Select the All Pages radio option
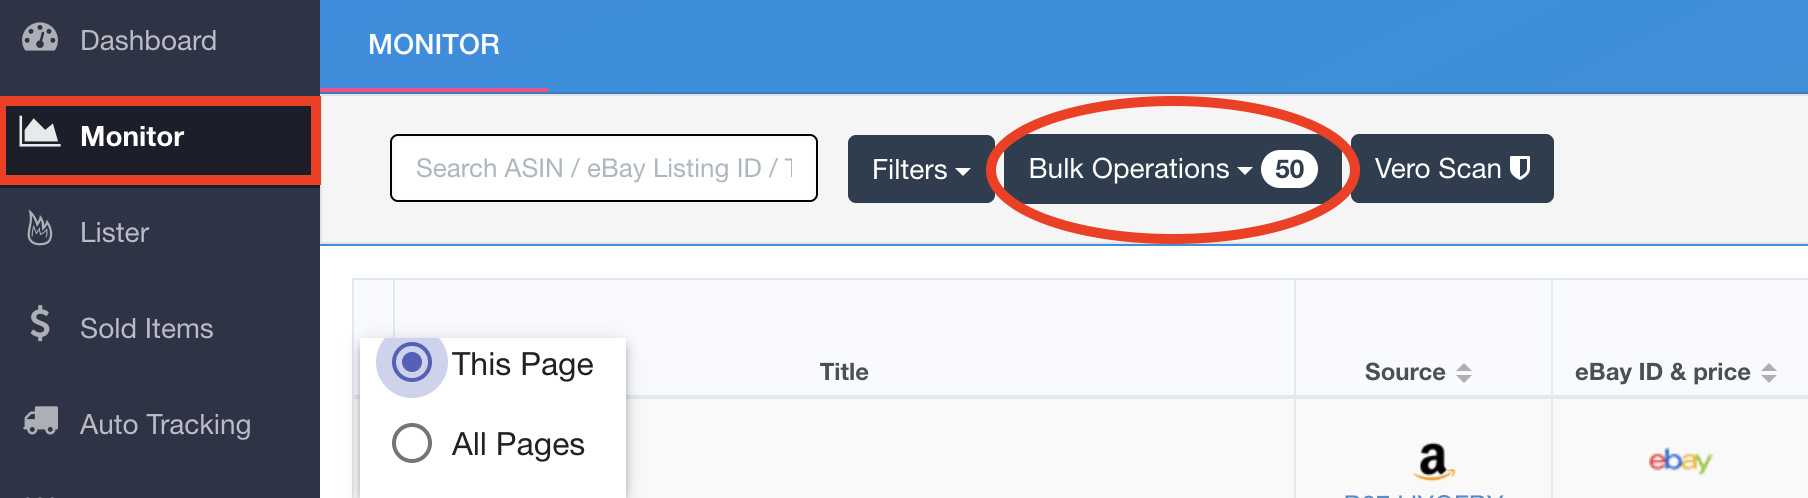Image resolution: width=1808 pixels, height=498 pixels. point(412,443)
